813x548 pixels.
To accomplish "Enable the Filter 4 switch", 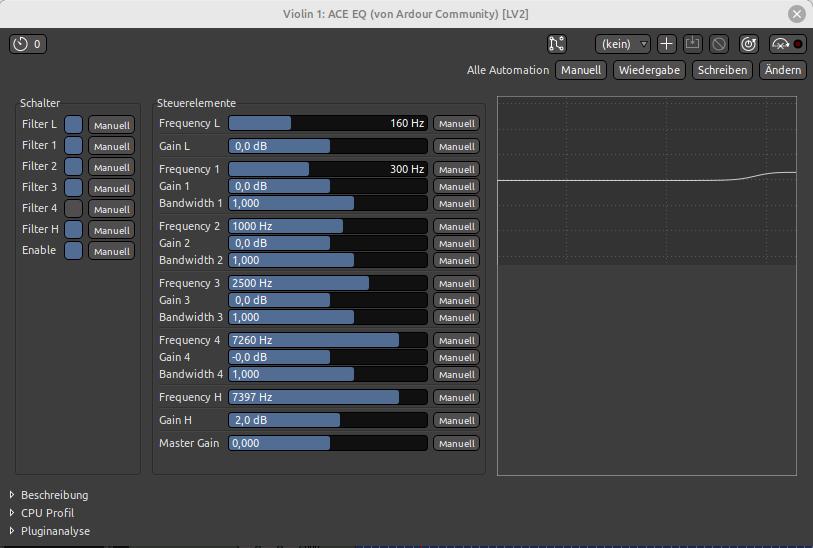I will (x=74, y=209).
